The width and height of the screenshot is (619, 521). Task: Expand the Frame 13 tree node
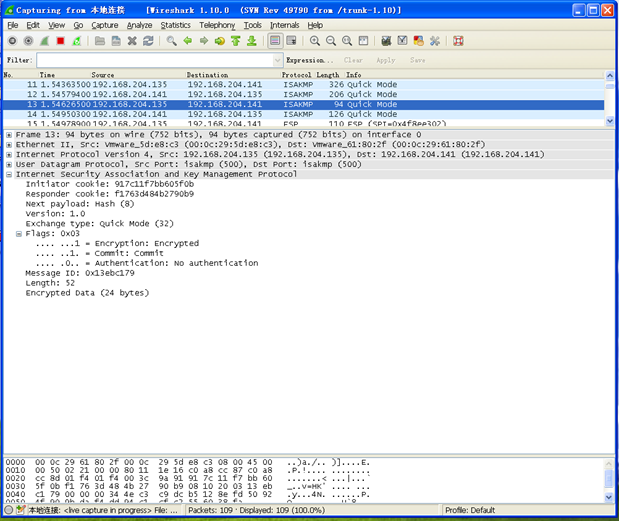tap(8, 135)
